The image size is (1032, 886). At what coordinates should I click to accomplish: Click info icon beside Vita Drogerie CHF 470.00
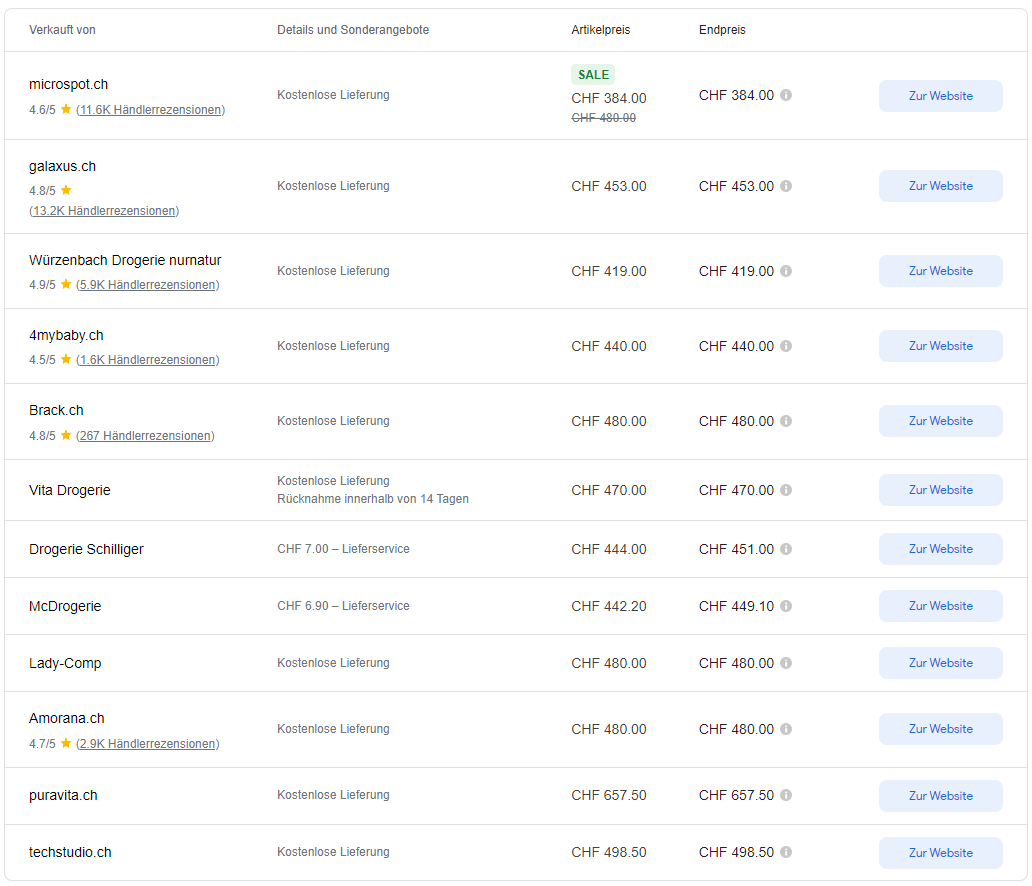tap(786, 490)
